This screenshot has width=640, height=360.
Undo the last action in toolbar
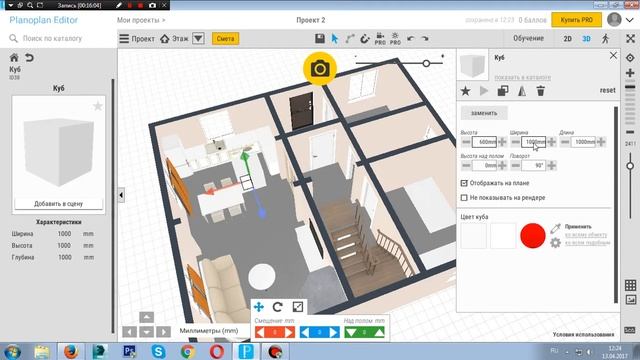click(x=411, y=38)
